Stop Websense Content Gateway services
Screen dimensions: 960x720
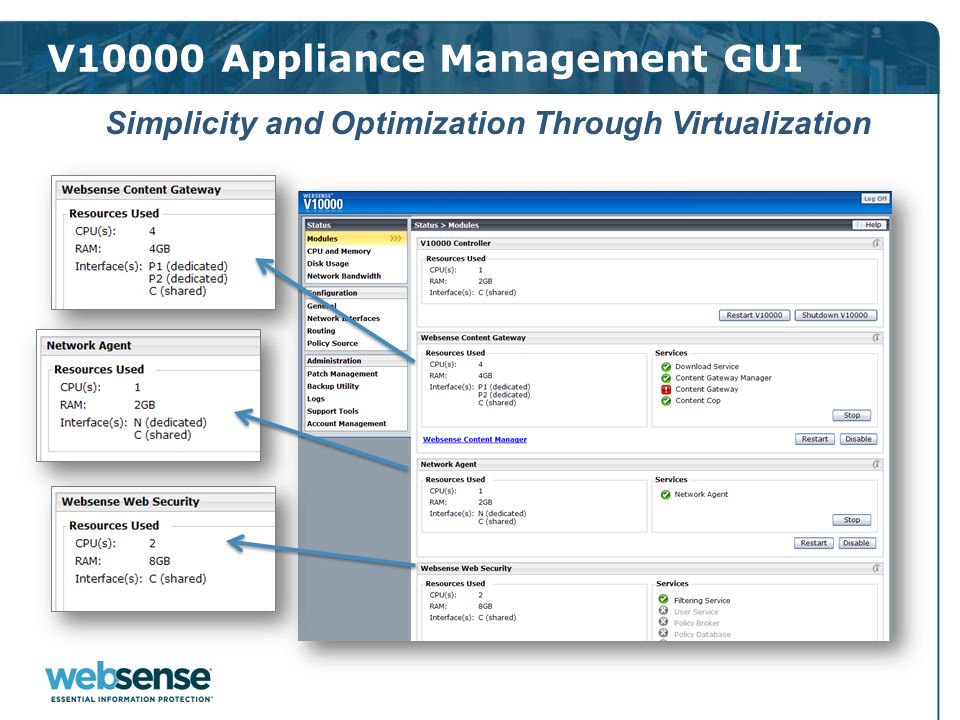pyautogui.click(x=852, y=415)
